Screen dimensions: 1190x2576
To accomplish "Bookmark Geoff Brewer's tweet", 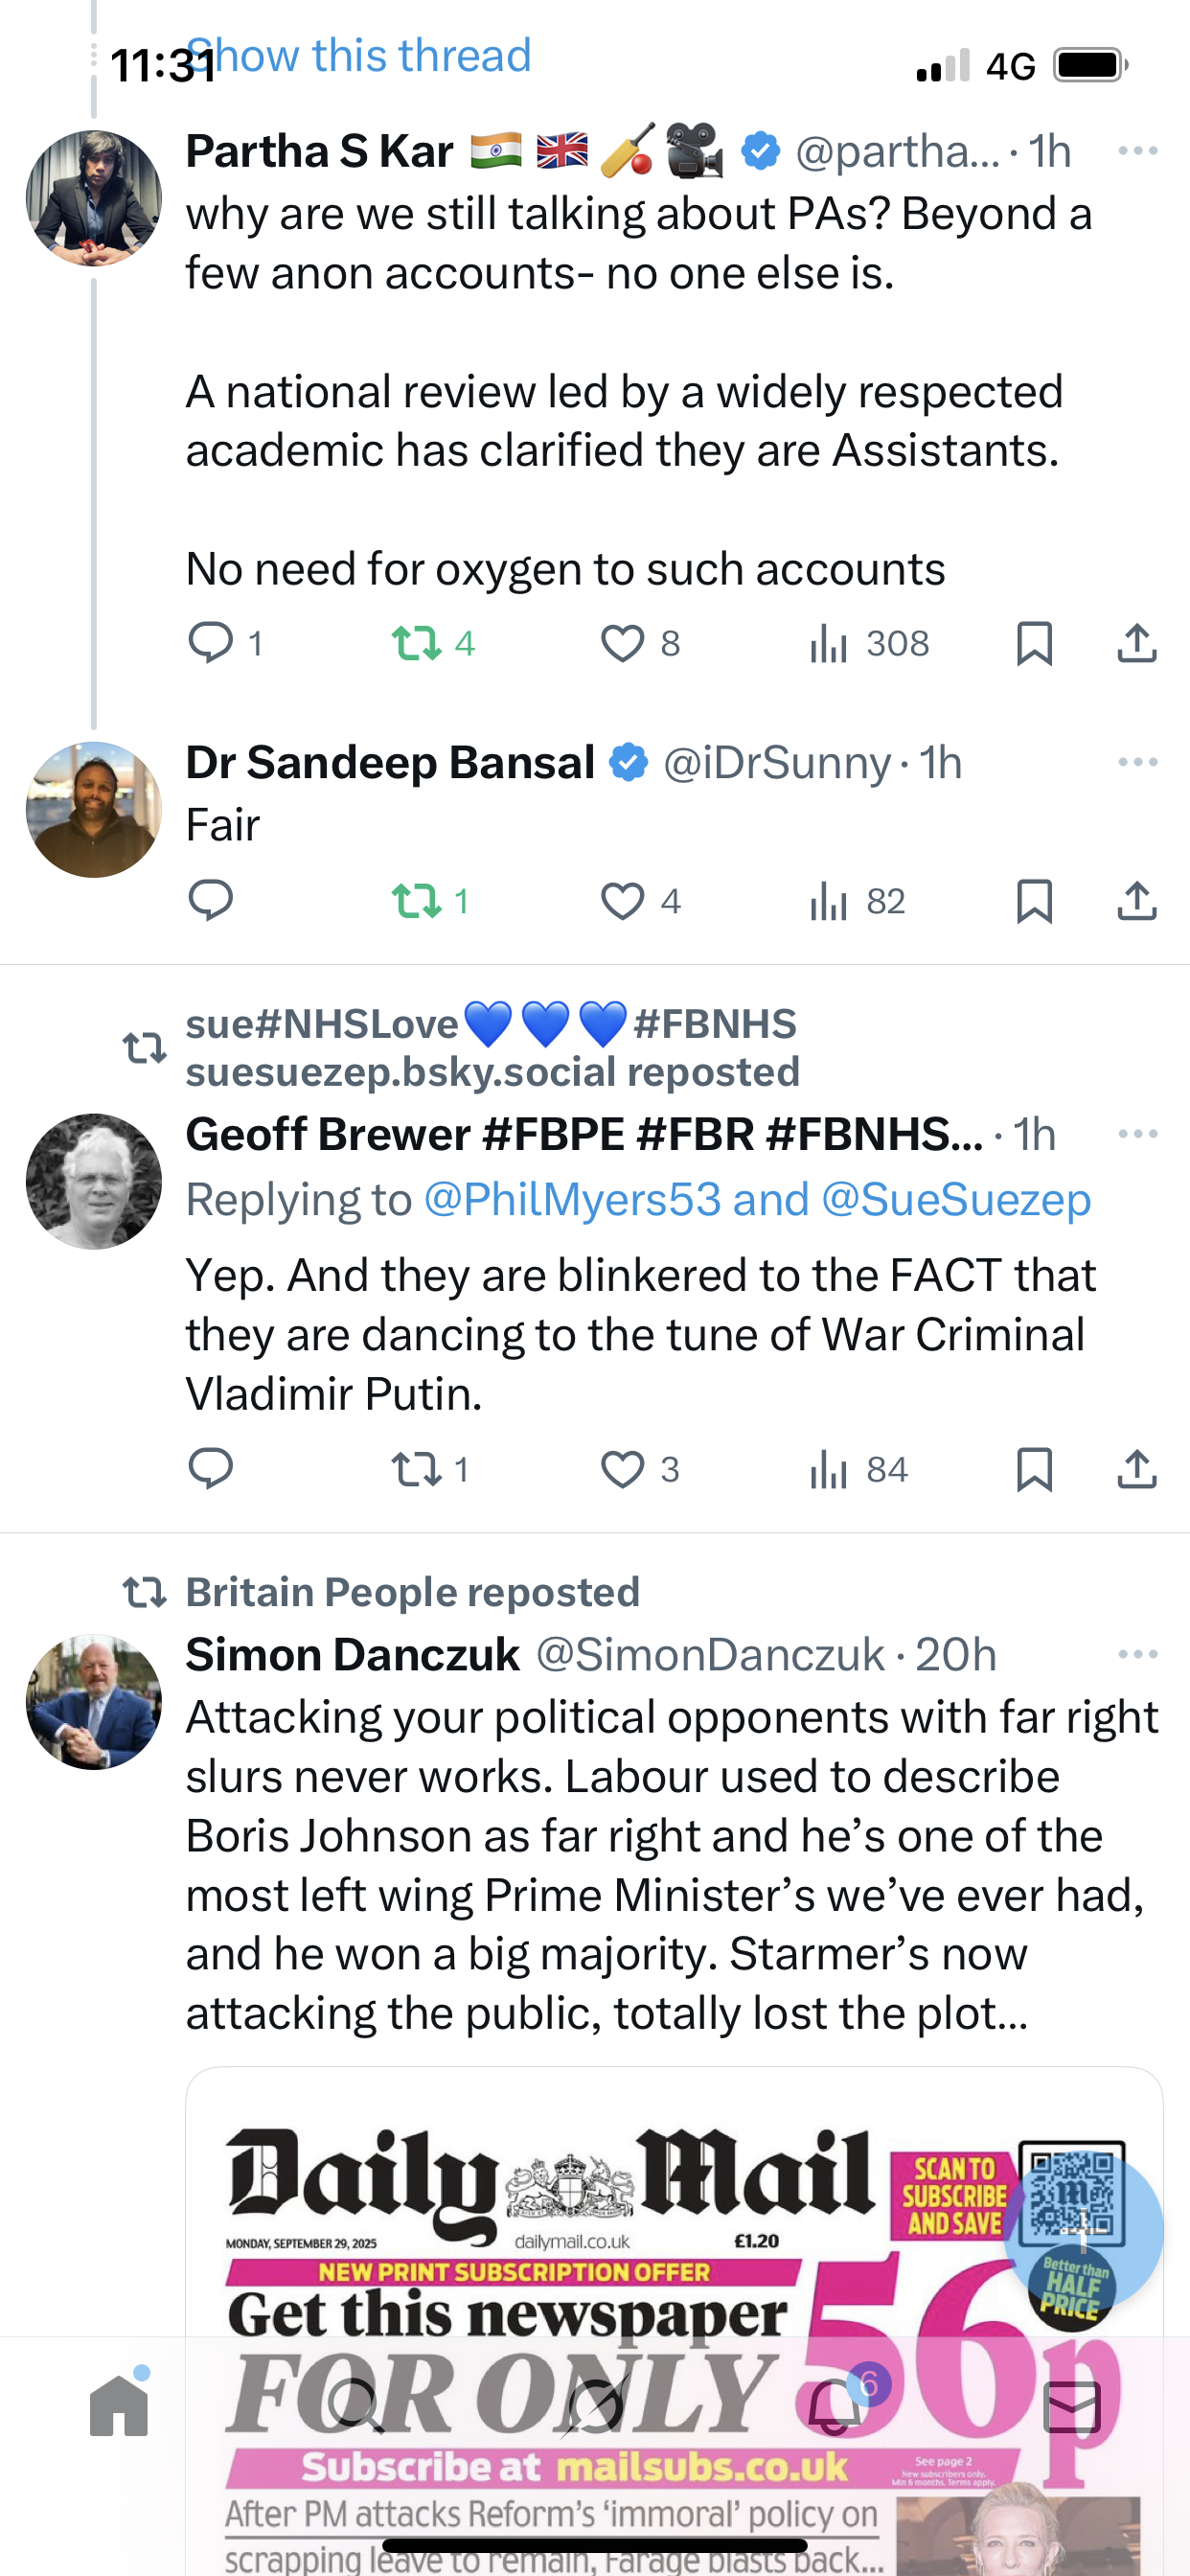I will point(1034,1469).
